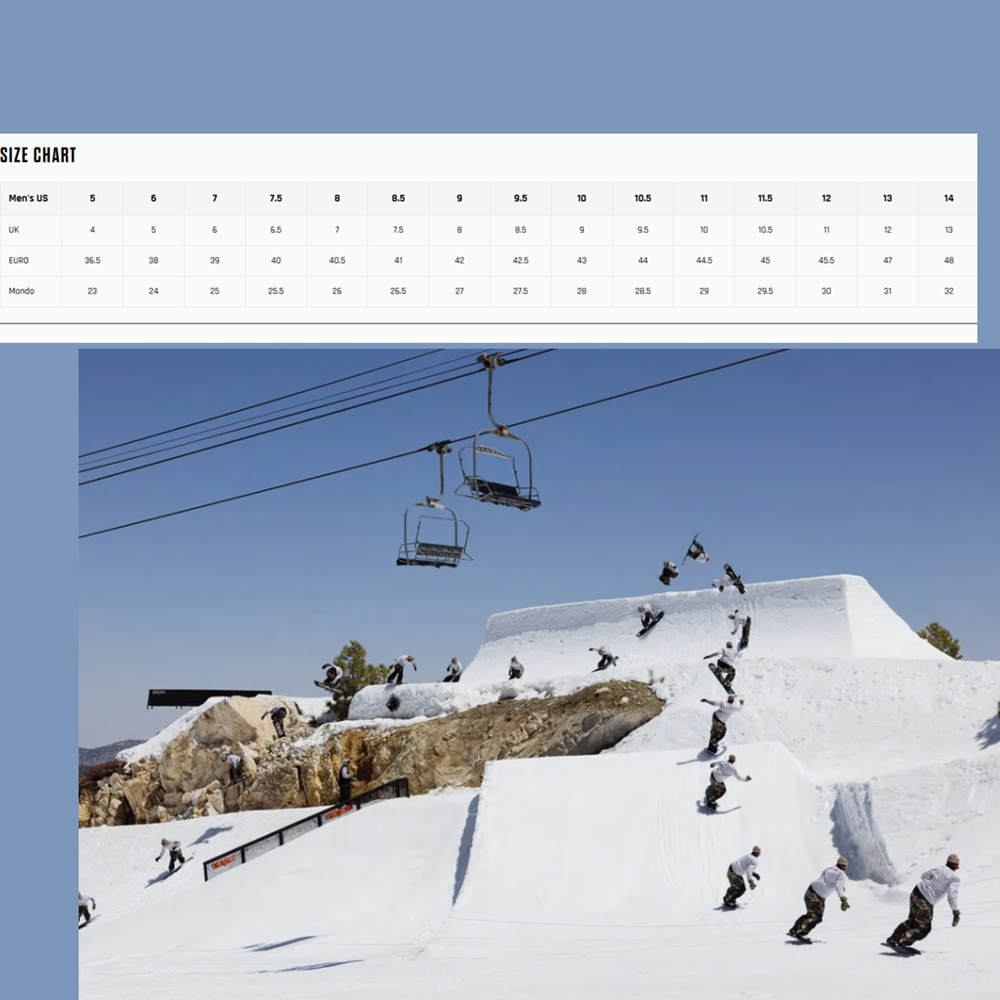
Task: Select Men's US size 9.5 column header
Action: (520, 198)
